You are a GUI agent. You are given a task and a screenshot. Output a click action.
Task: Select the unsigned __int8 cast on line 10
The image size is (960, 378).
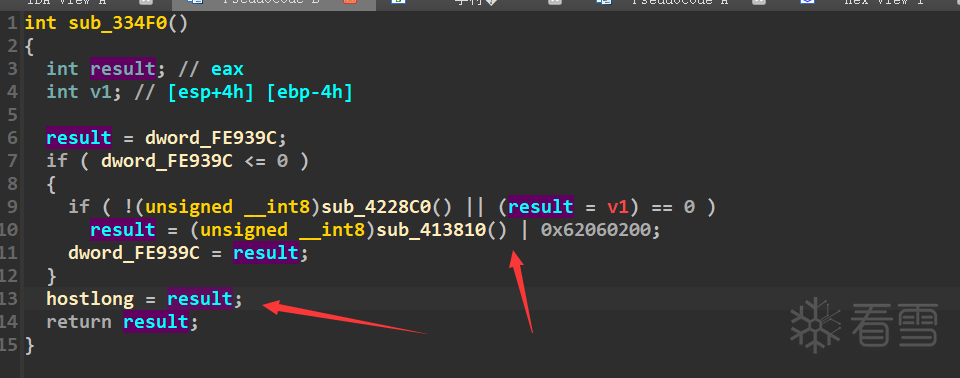[282, 230]
